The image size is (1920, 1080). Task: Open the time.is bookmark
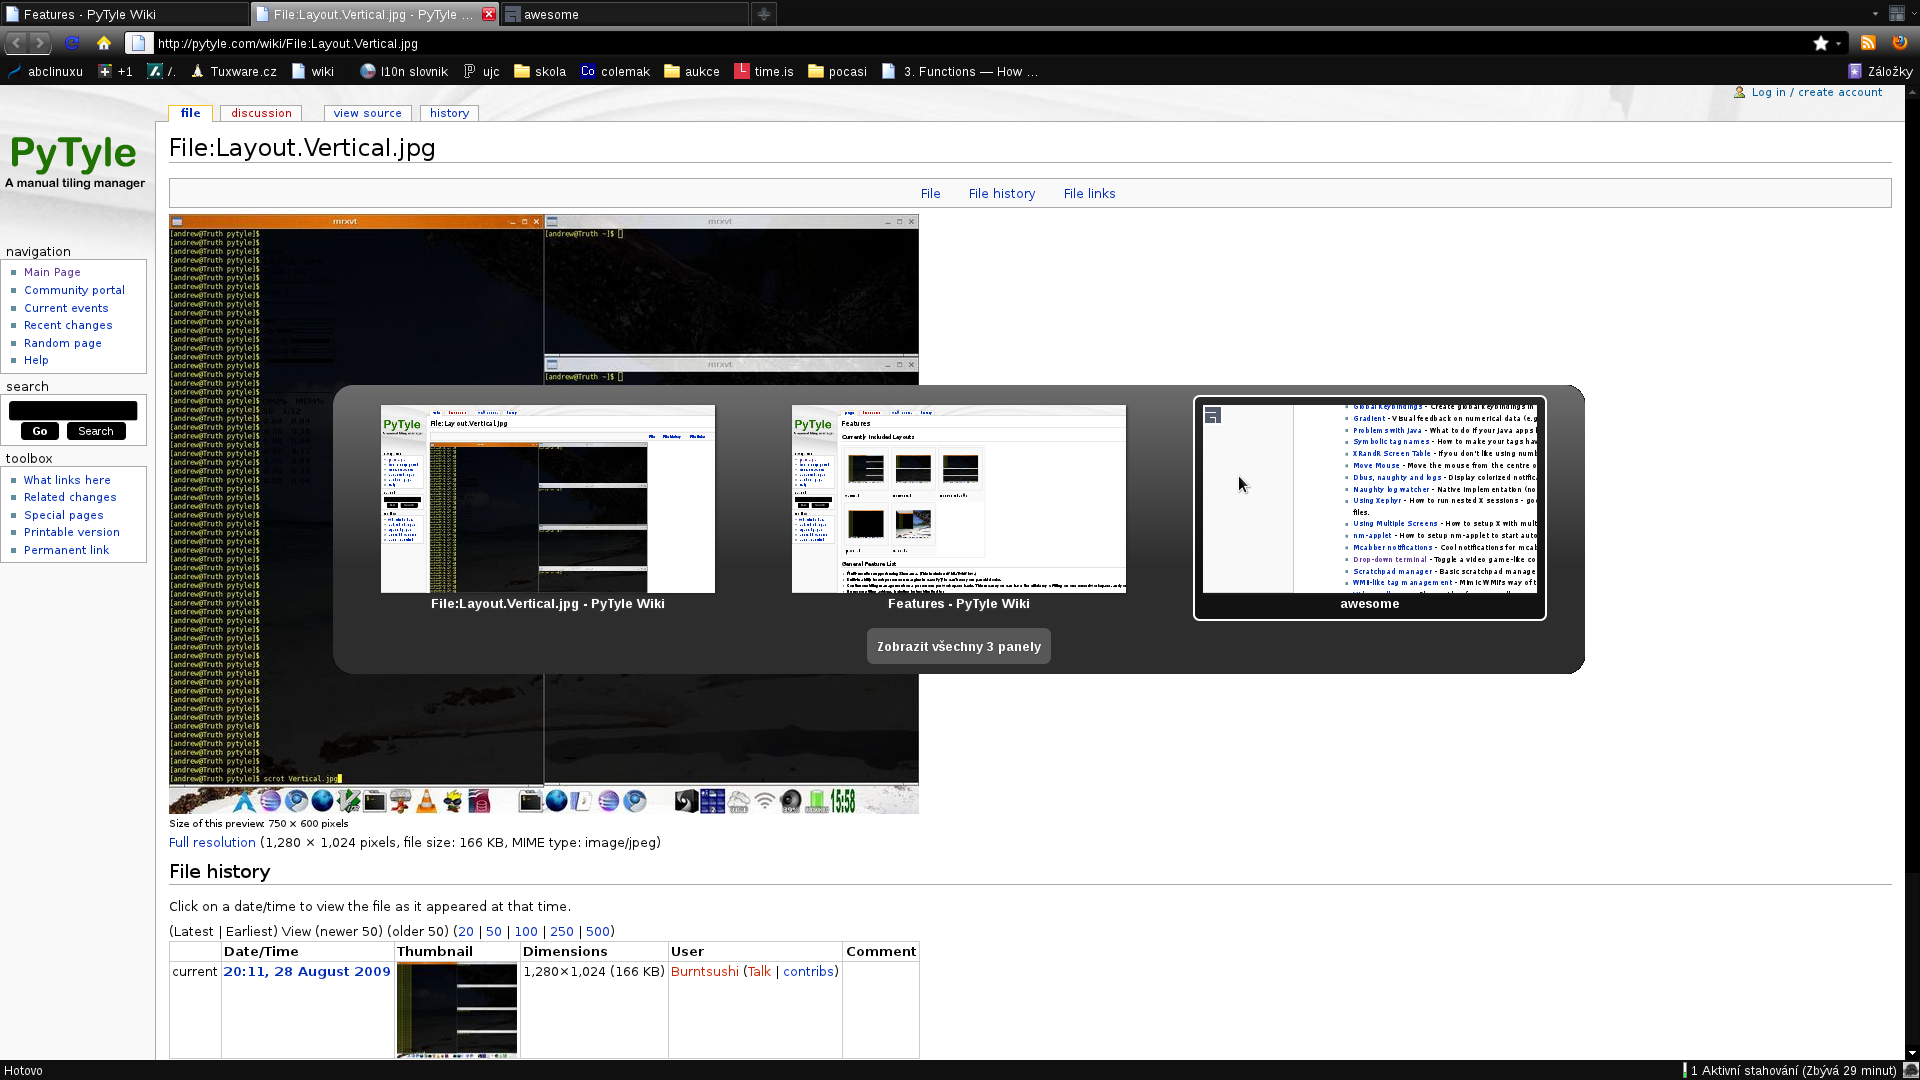click(764, 72)
